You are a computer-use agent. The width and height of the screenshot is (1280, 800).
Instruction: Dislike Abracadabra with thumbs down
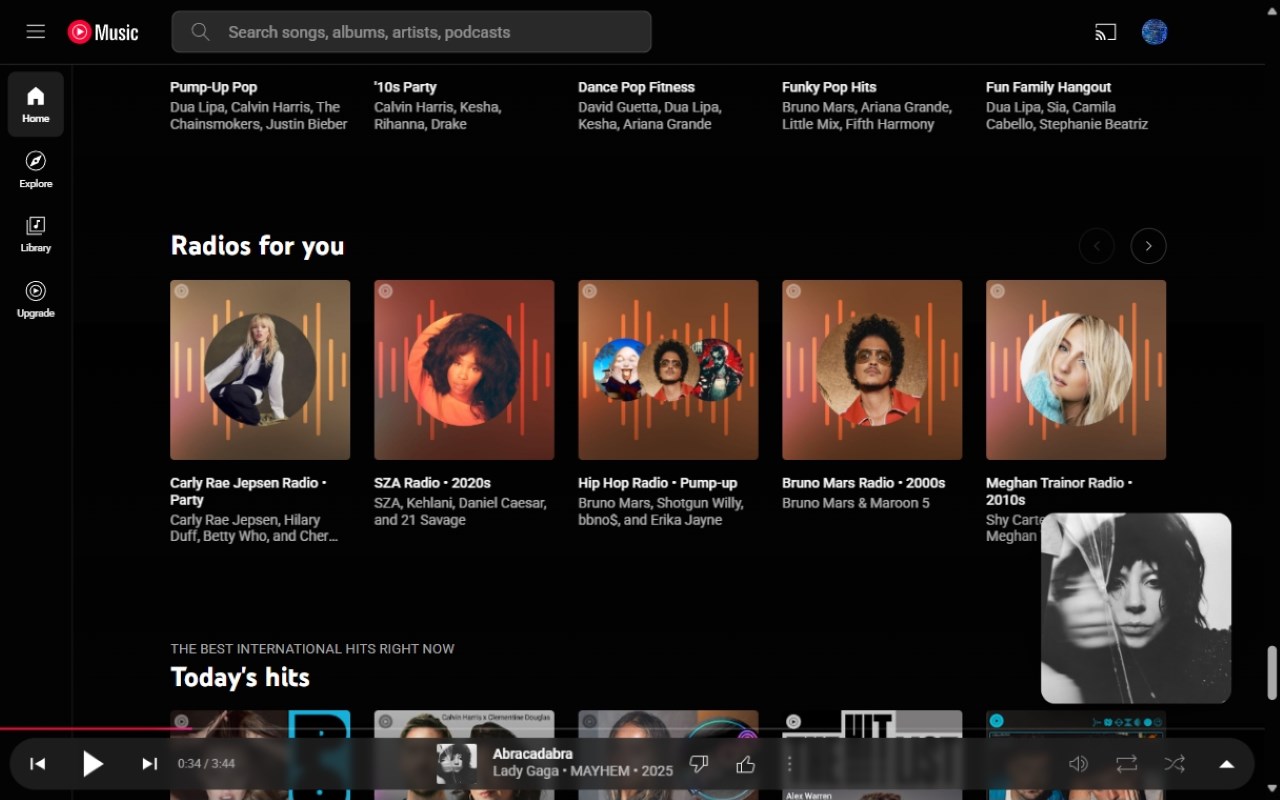click(699, 764)
